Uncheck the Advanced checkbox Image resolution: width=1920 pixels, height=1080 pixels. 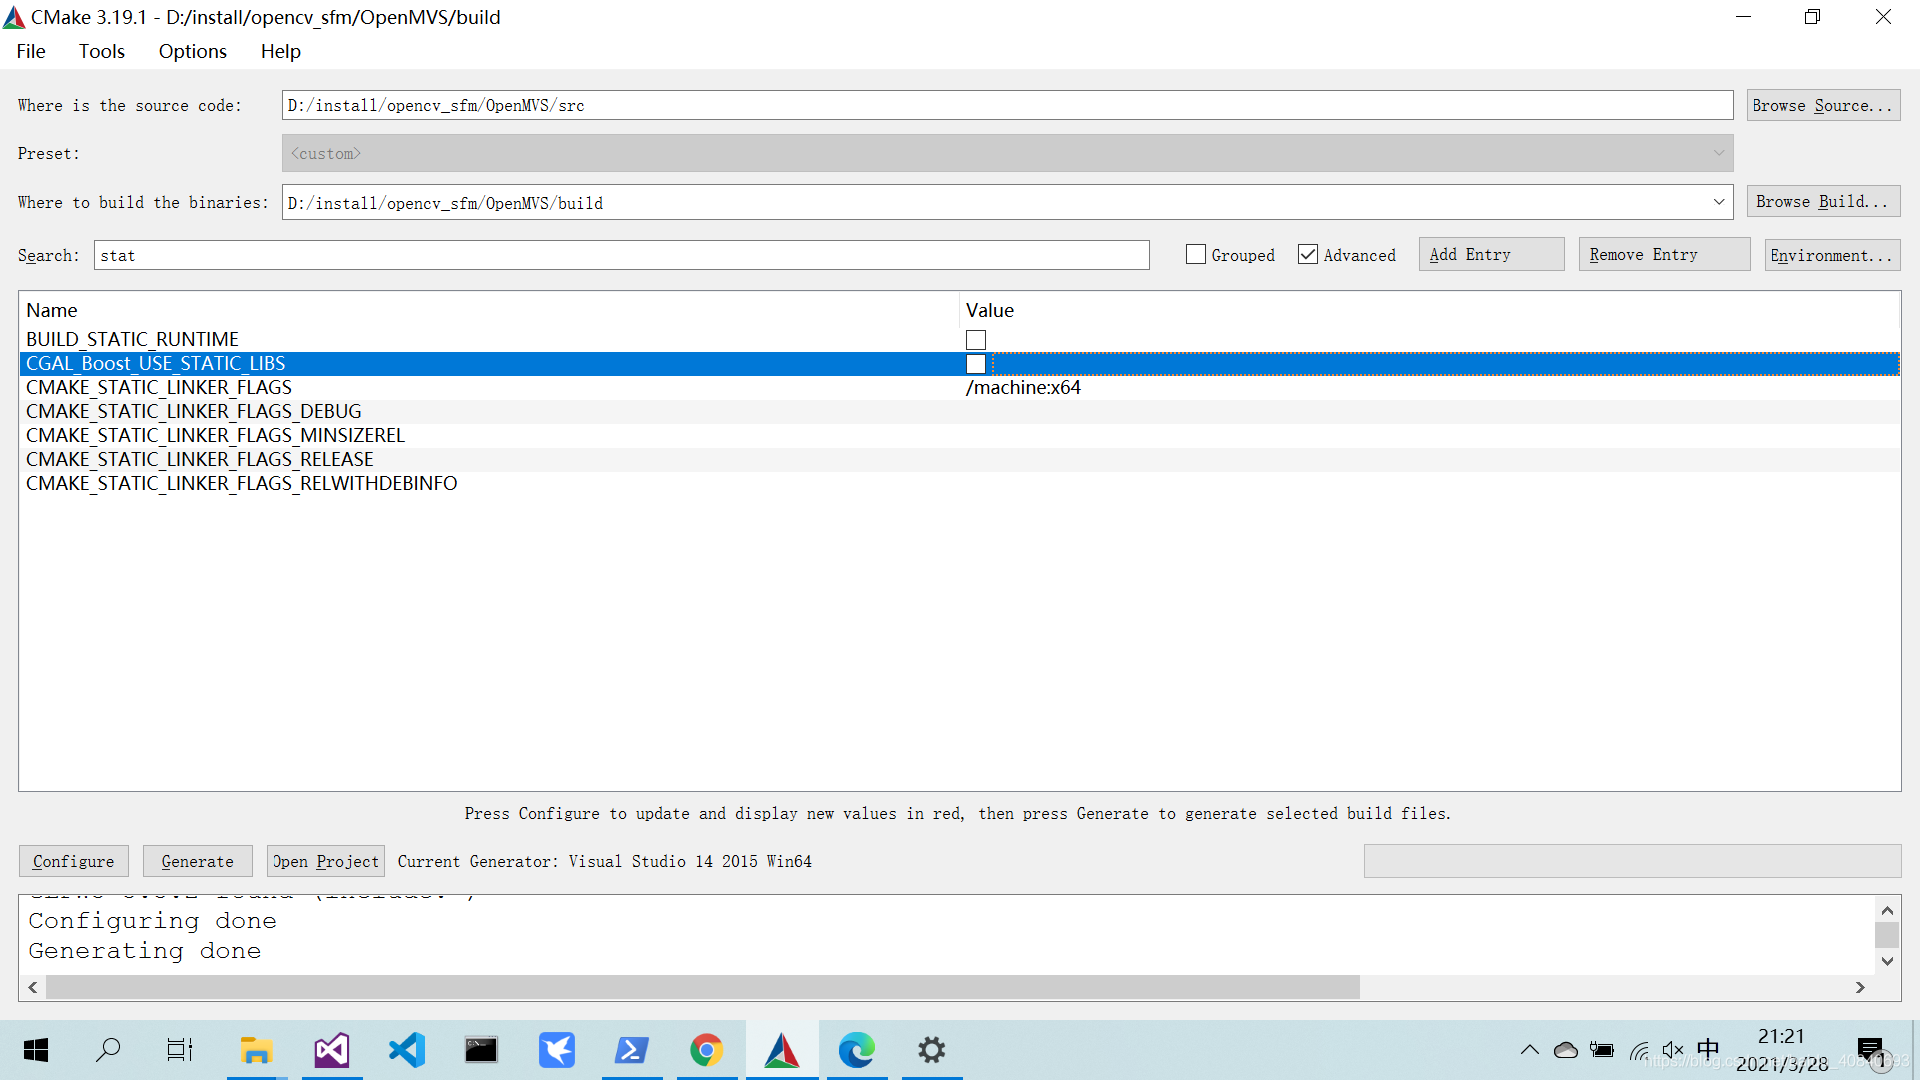(x=1307, y=255)
